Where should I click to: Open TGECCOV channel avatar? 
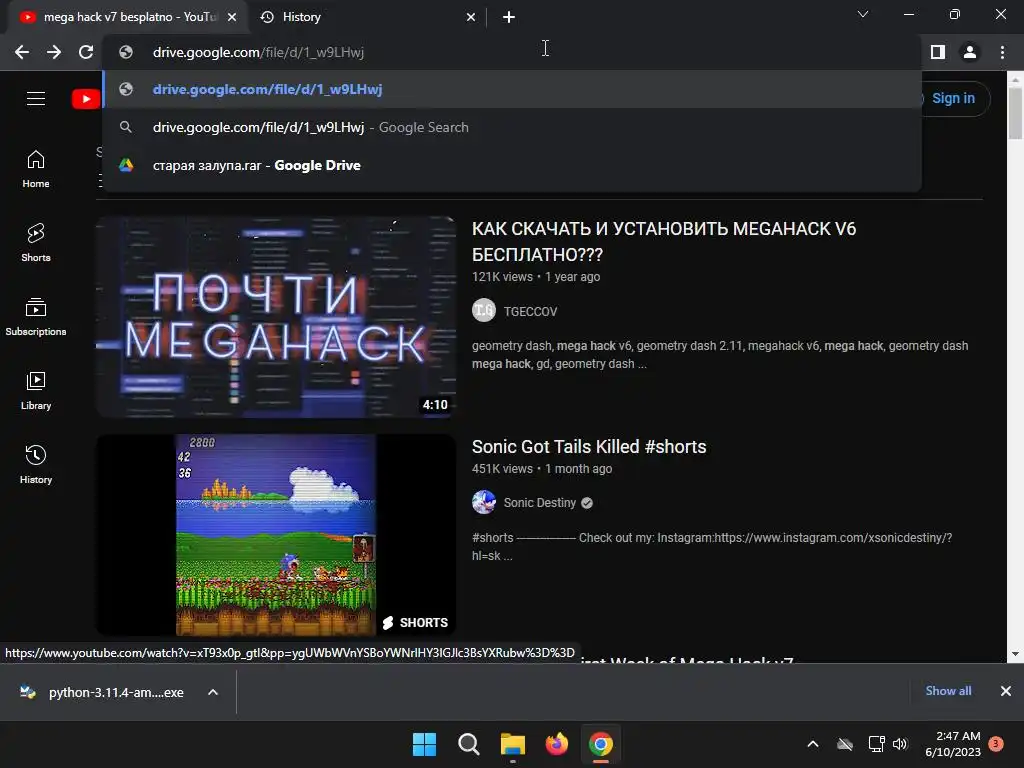click(x=484, y=310)
